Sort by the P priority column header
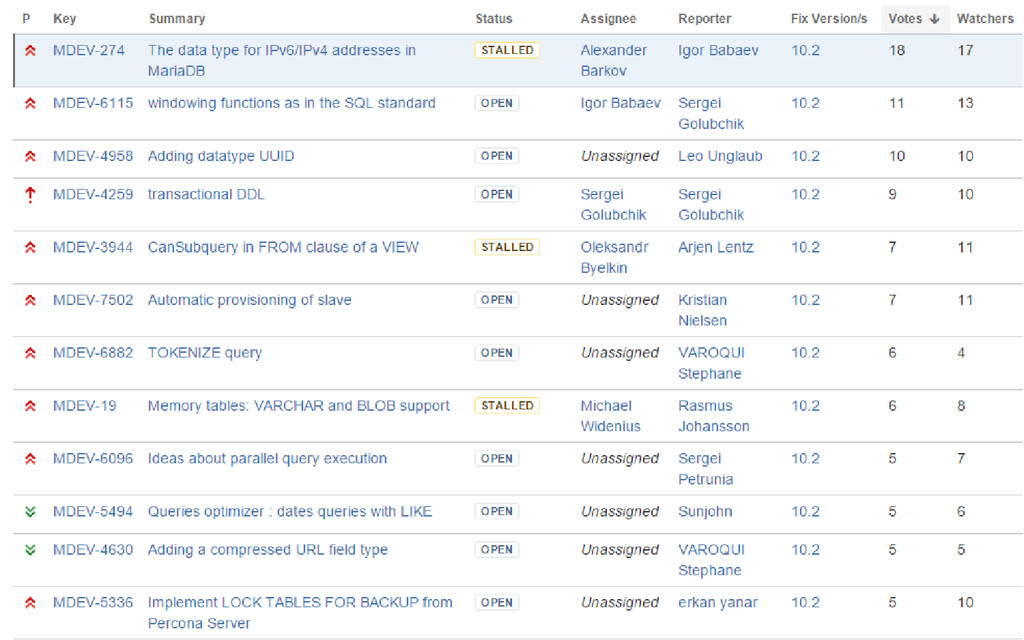1024x640 pixels. pyautogui.click(x=26, y=19)
